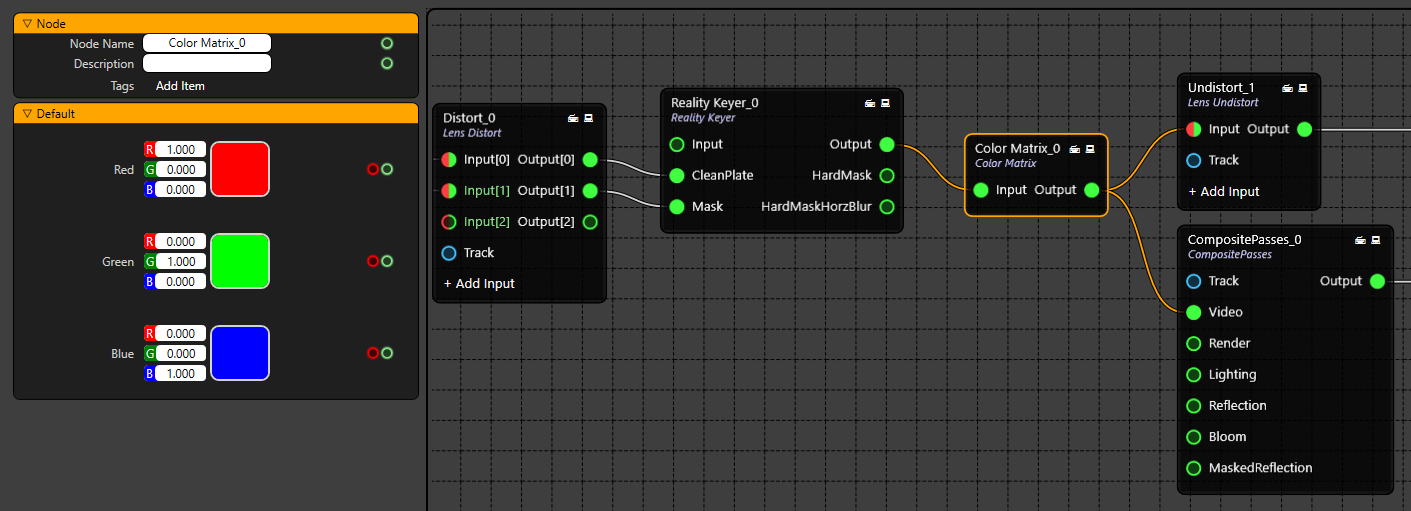This screenshot has width=1411, height=511.
Task: Click the HardMask output pin
Action: click(886, 176)
